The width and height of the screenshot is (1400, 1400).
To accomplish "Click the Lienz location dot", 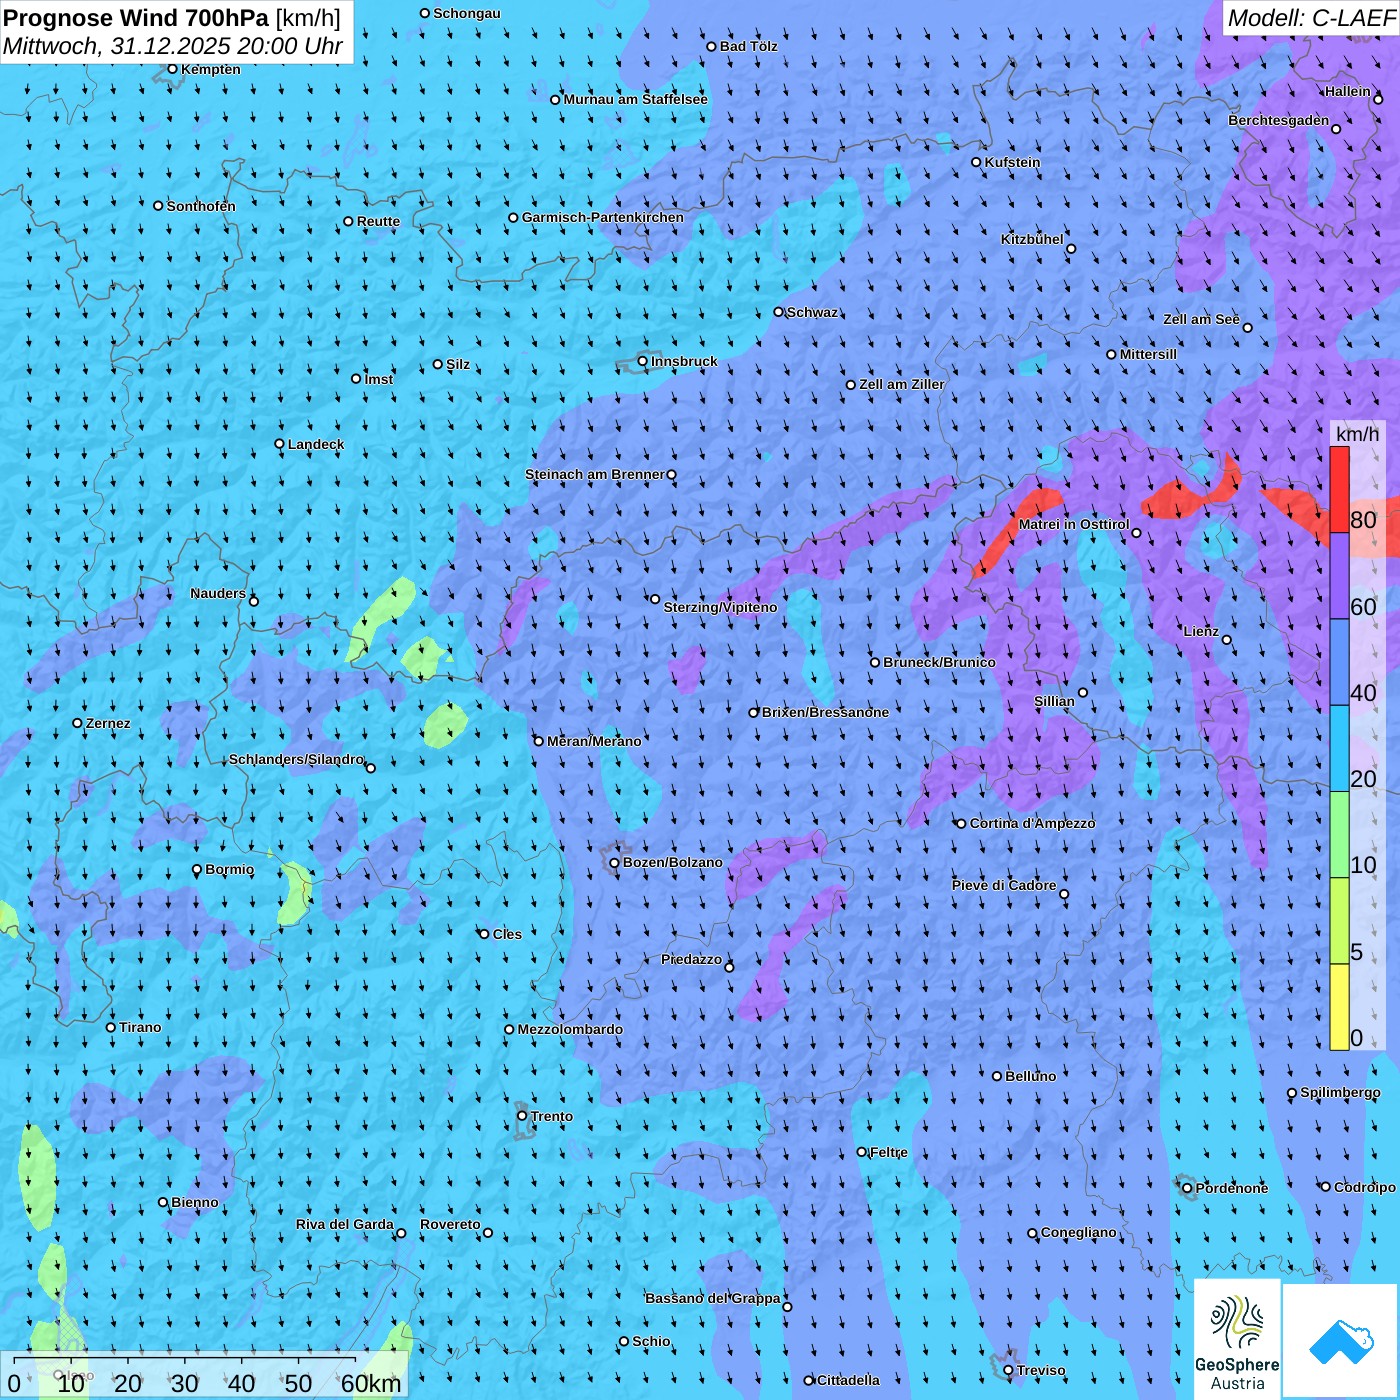I will (1227, 640).
